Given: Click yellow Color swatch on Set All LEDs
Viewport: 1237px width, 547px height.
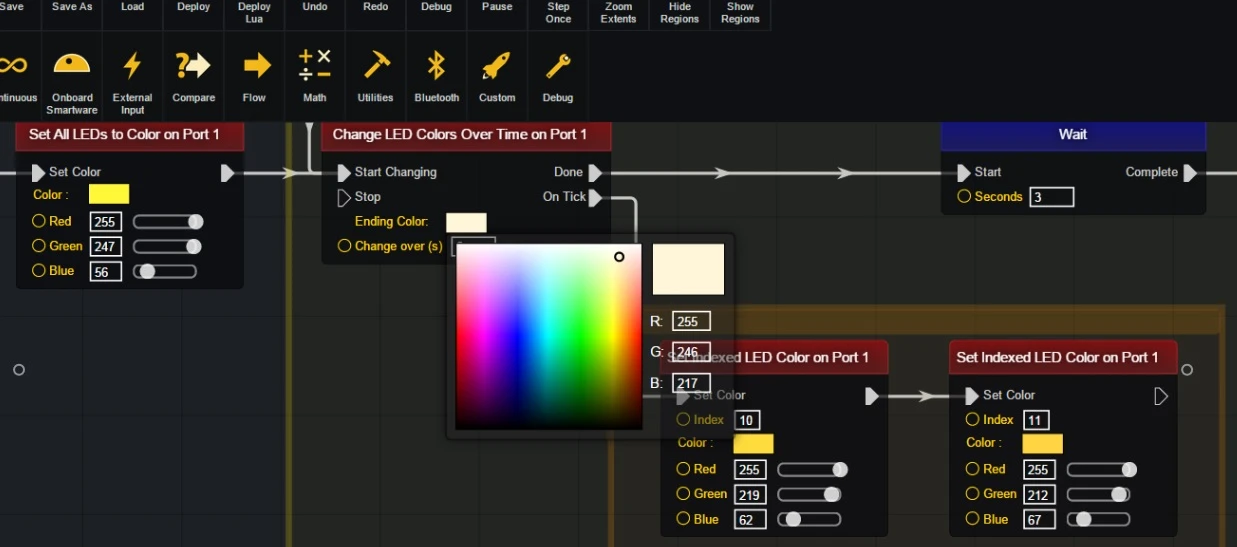Looking at the screenshot, I should click(x=109, y=194).
